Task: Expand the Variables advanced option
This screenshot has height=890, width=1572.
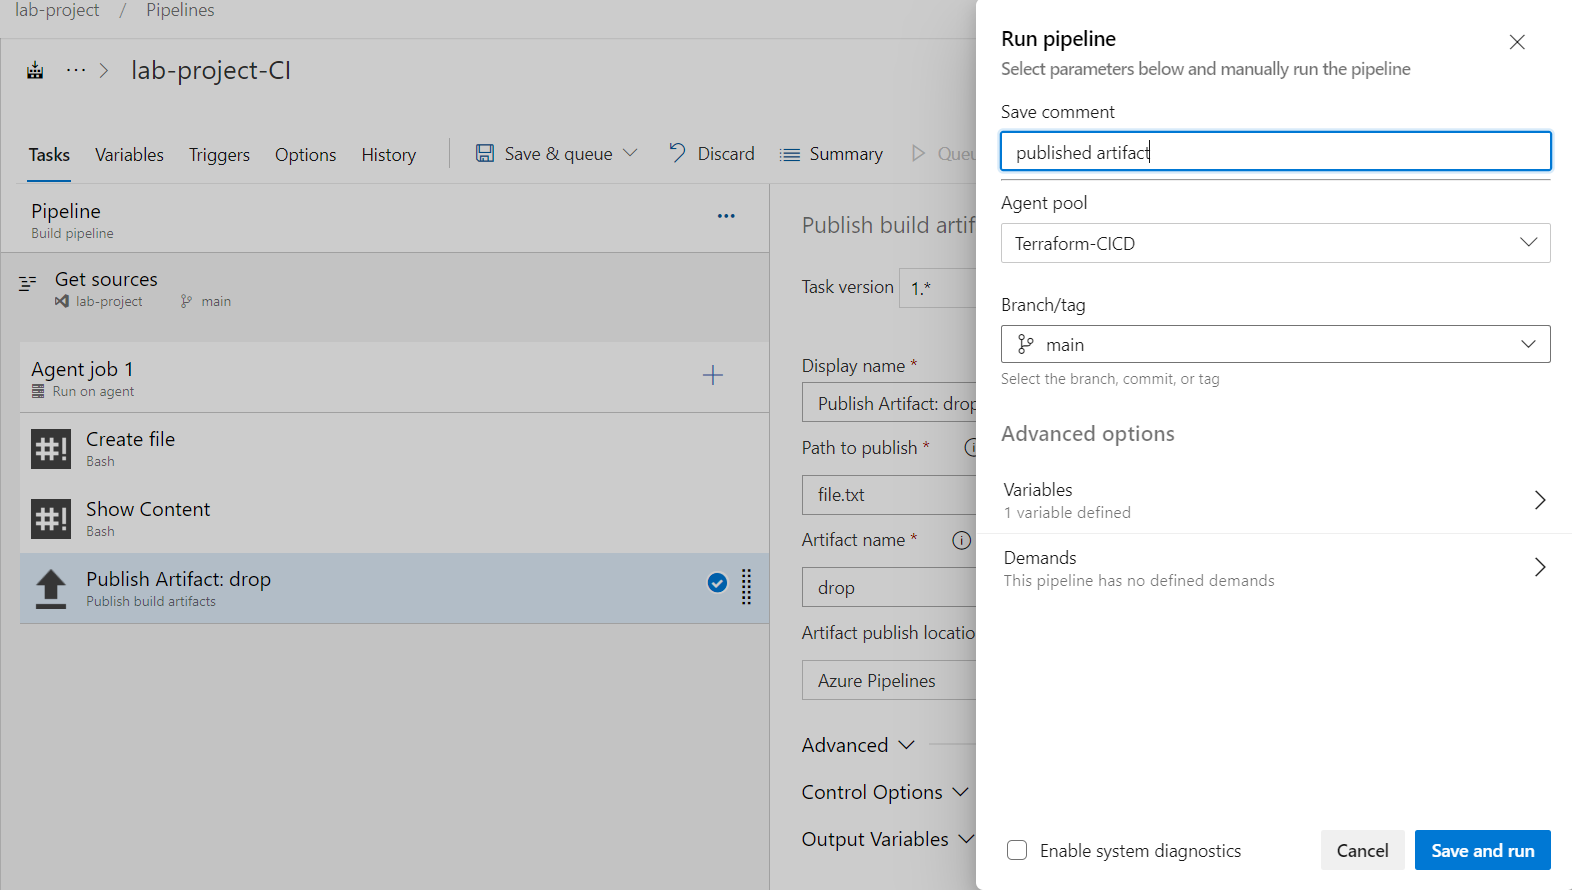Action: 1275,500
